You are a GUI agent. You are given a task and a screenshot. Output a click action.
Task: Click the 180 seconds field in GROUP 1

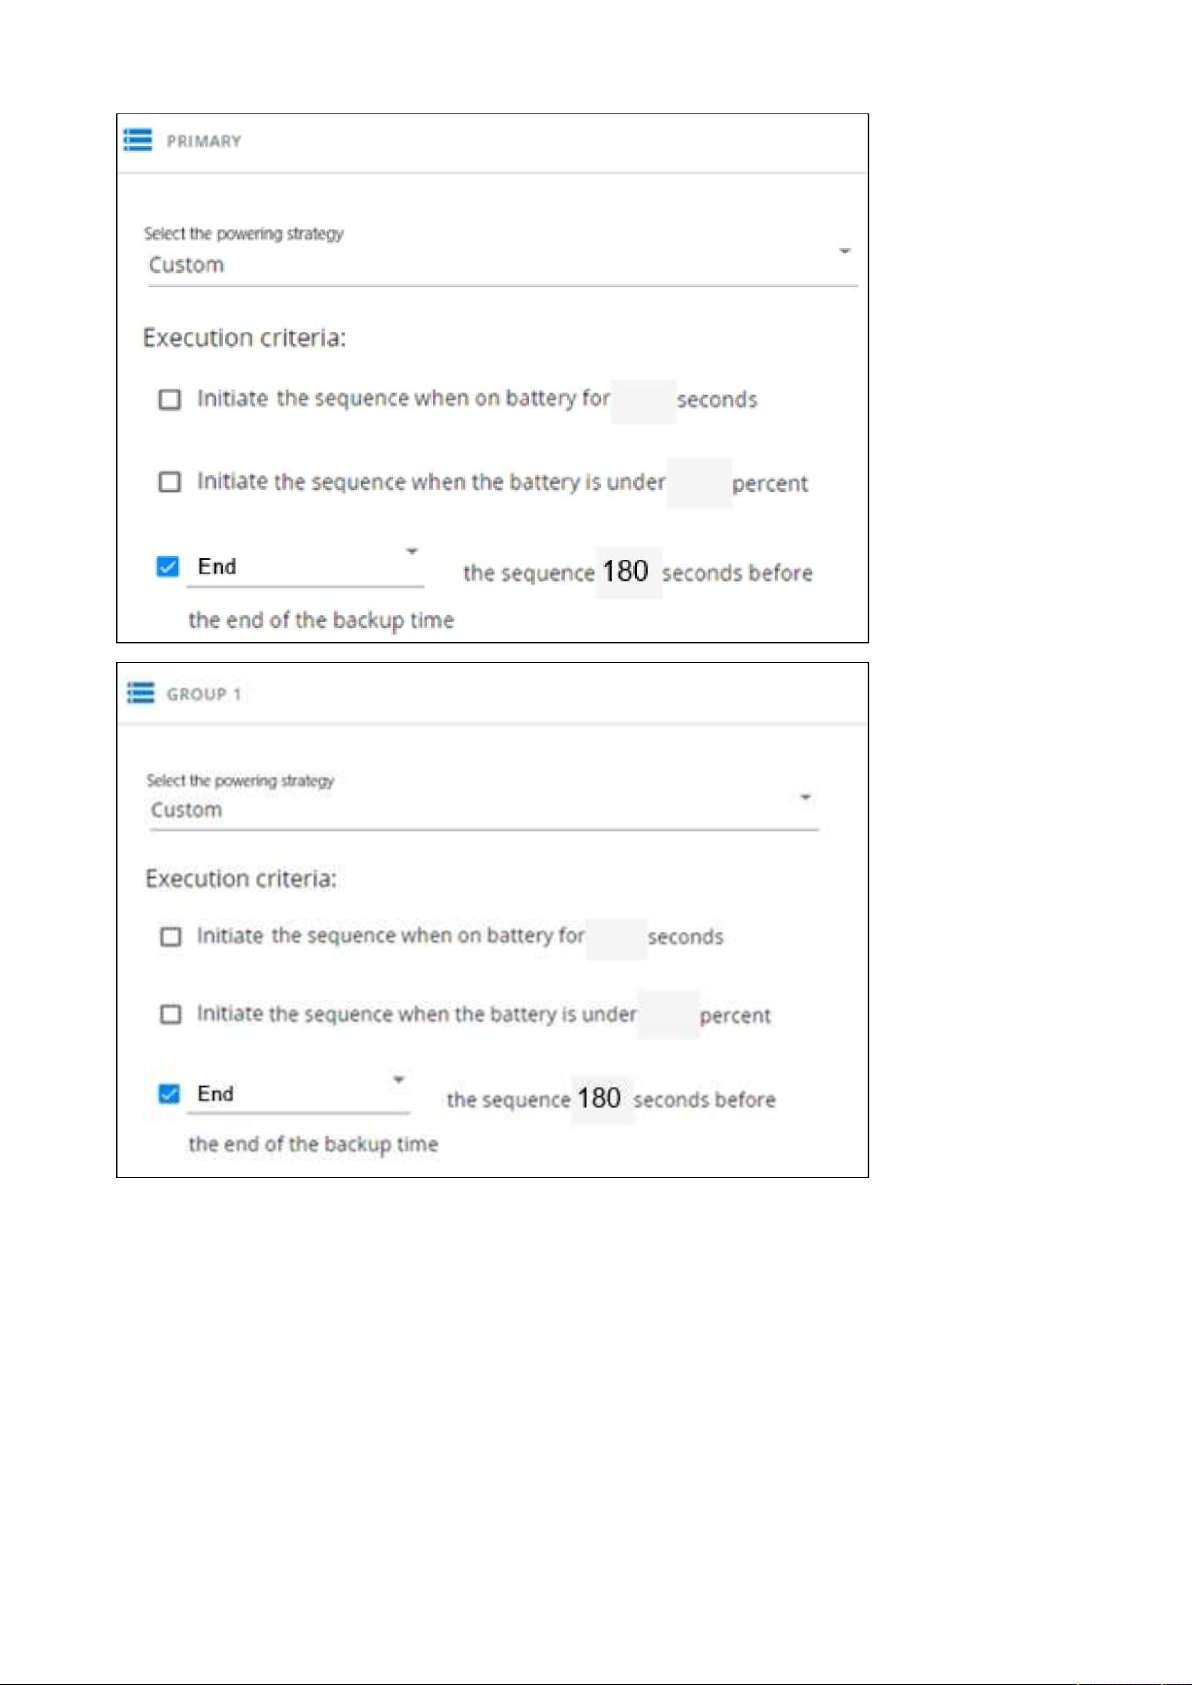click(x=603, y=1099)
